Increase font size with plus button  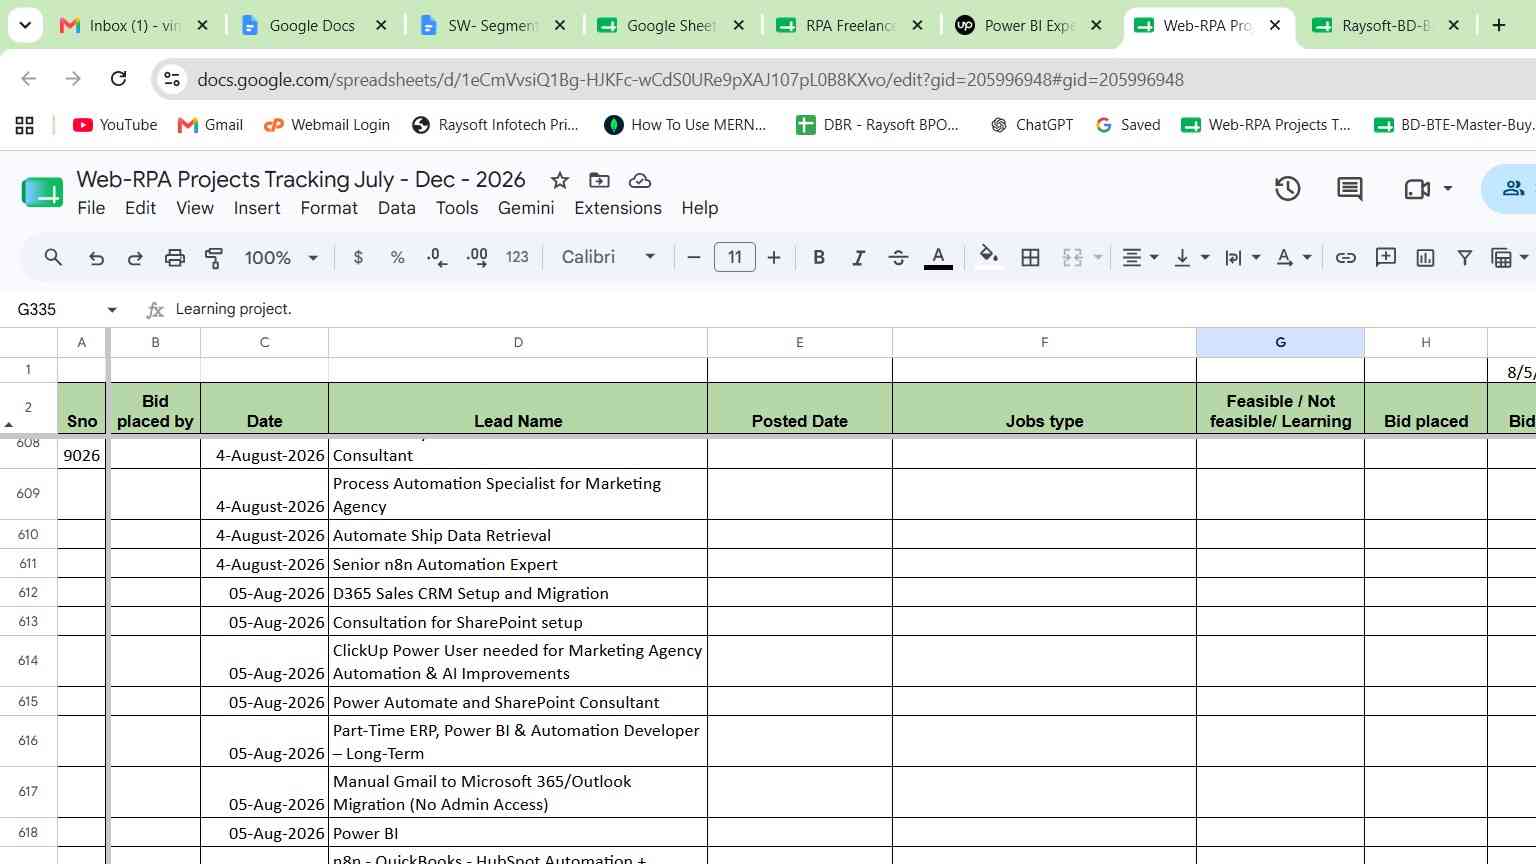tap(773, 258)
